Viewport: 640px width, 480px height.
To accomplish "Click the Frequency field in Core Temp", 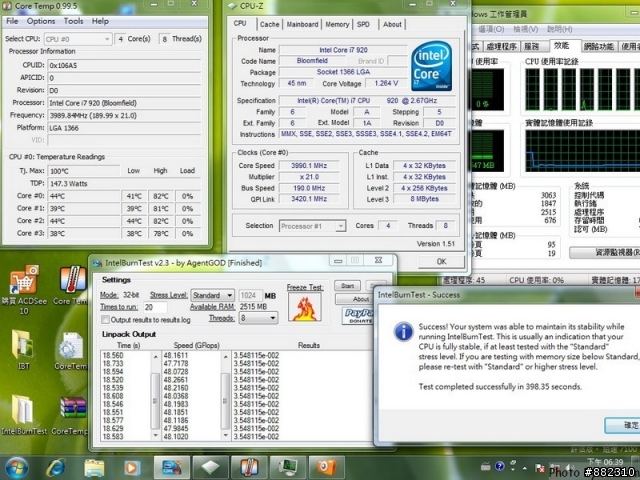I will (124, 116).
